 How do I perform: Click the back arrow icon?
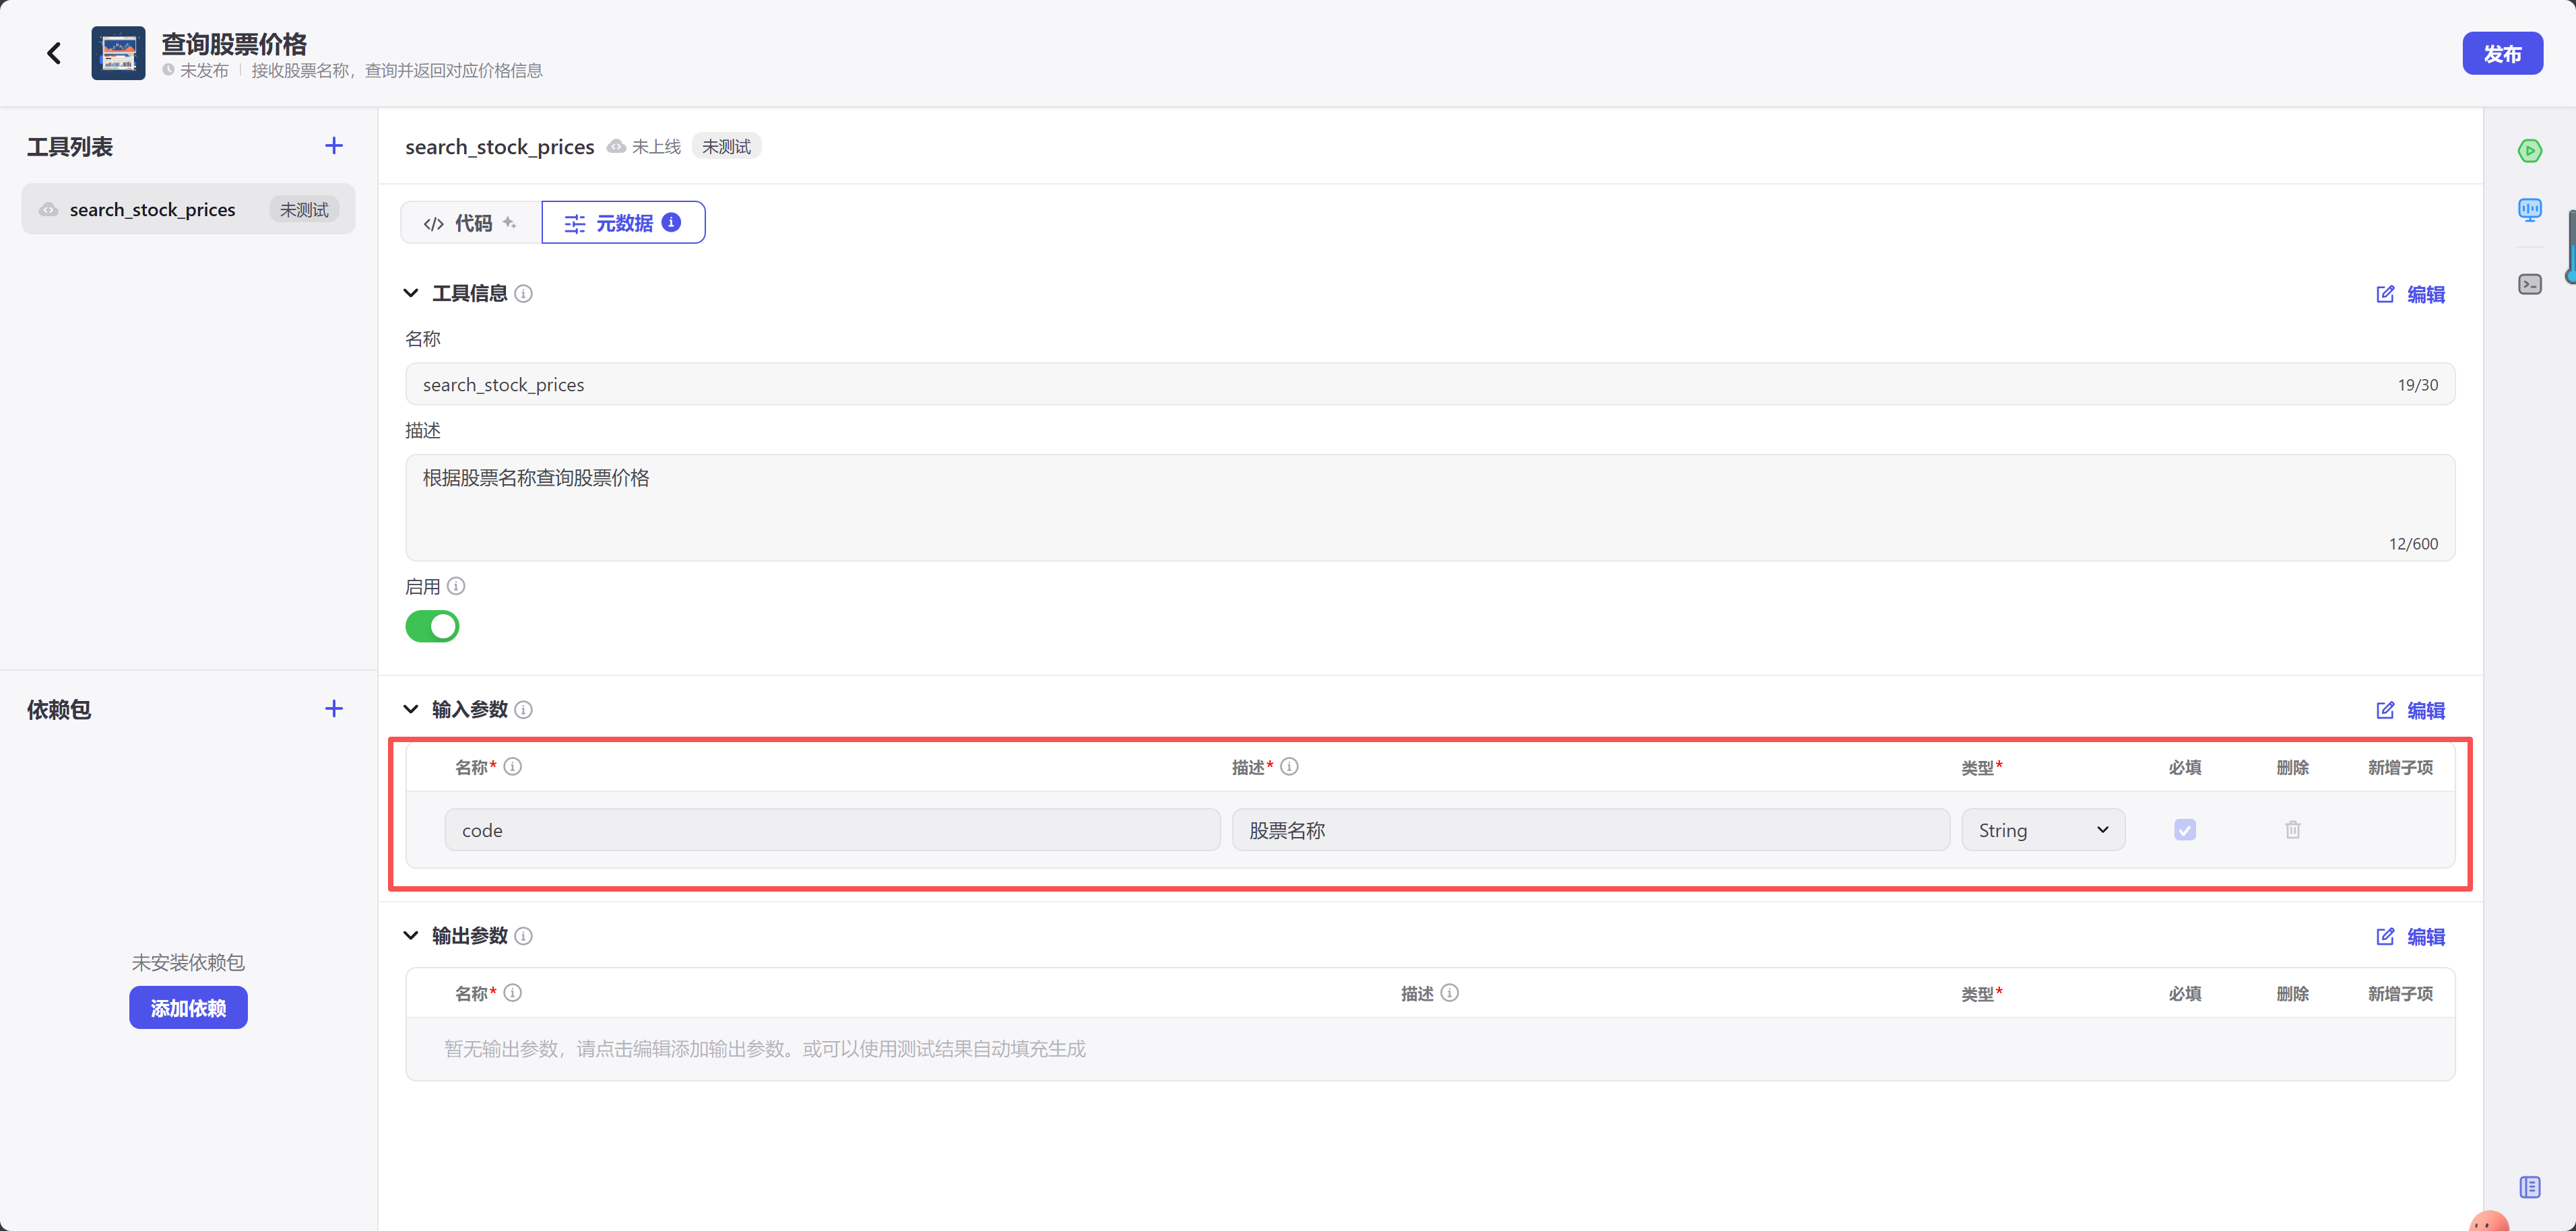coord(54,53)
